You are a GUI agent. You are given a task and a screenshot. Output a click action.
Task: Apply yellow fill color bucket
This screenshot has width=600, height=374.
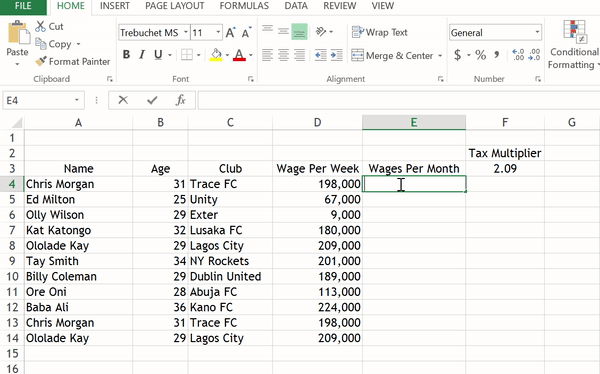pos(216,55)
